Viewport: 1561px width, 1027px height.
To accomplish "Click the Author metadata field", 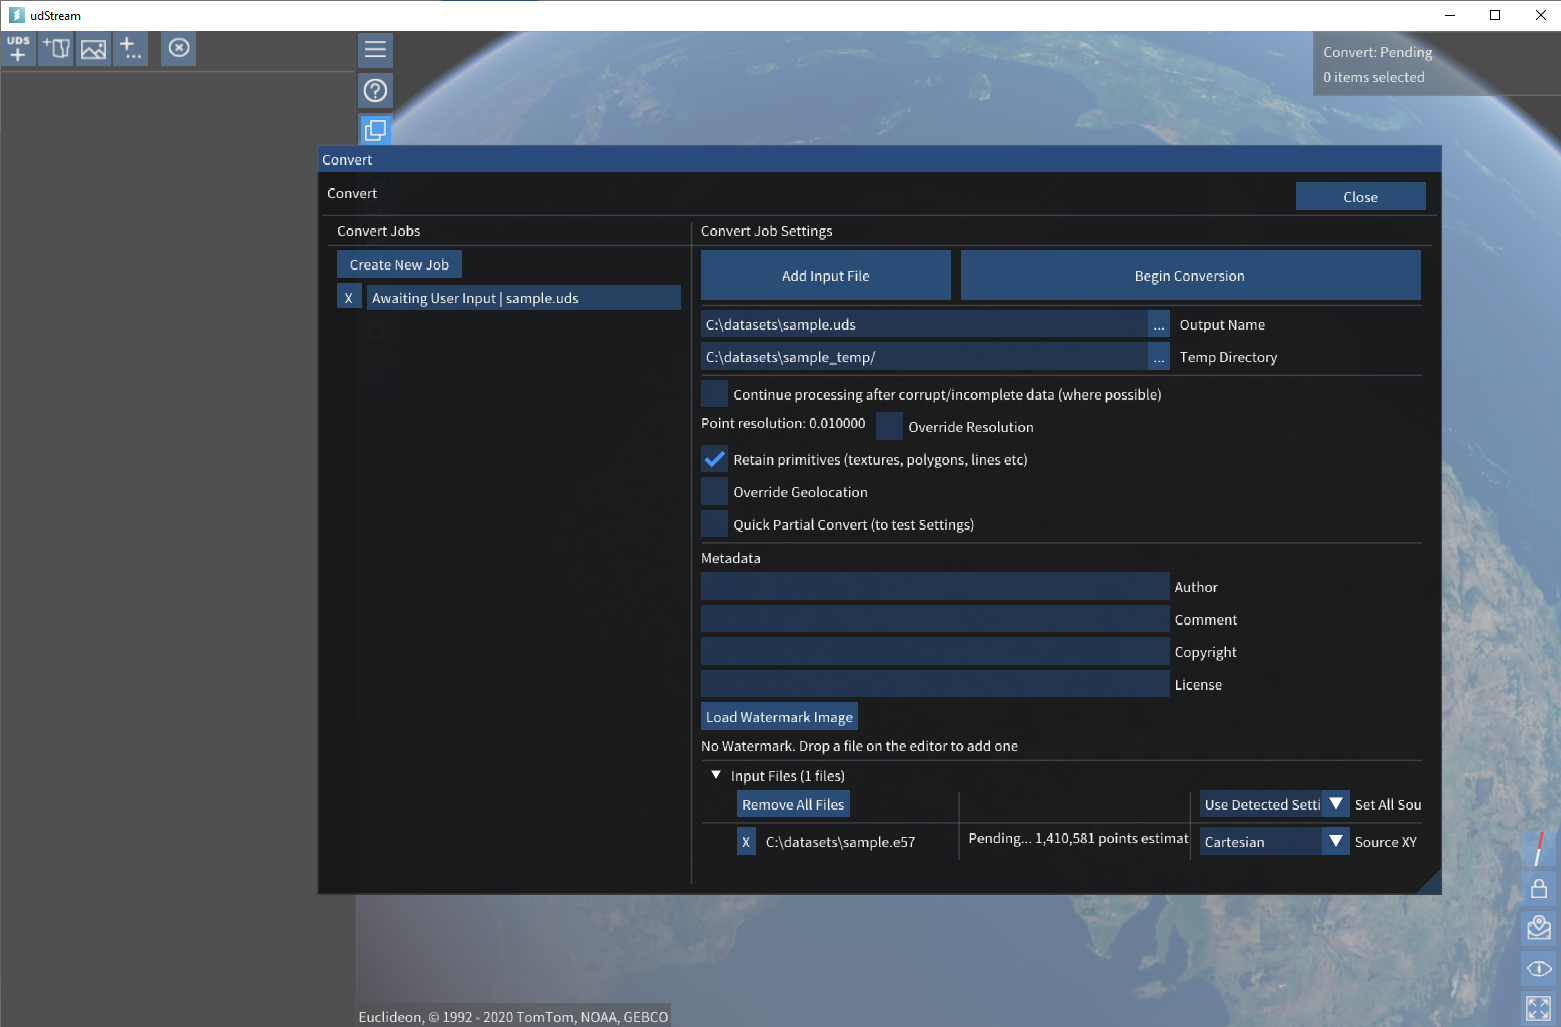I will coord(935,587).
